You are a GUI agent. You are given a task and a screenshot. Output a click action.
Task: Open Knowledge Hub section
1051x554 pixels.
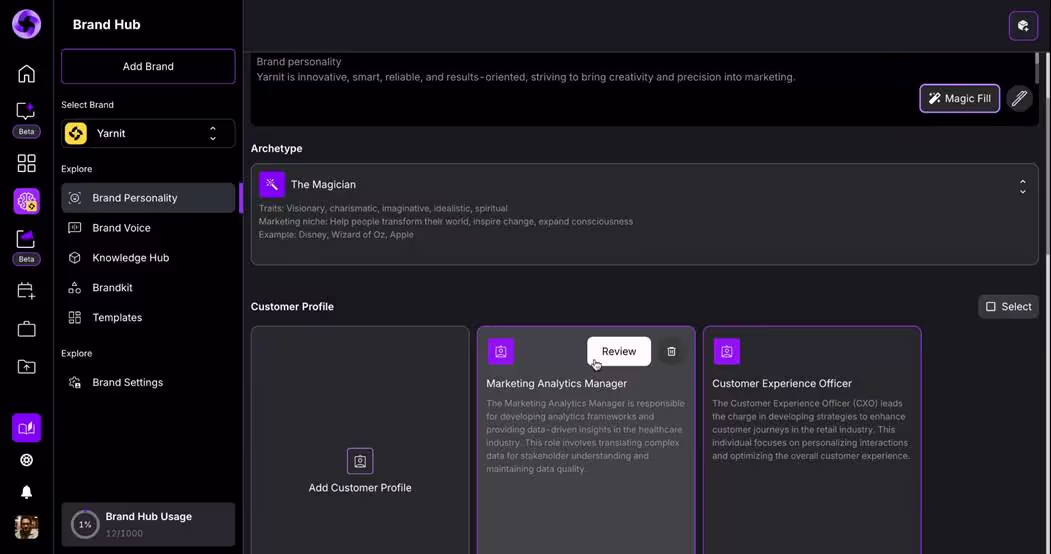(x=148, y=258)
